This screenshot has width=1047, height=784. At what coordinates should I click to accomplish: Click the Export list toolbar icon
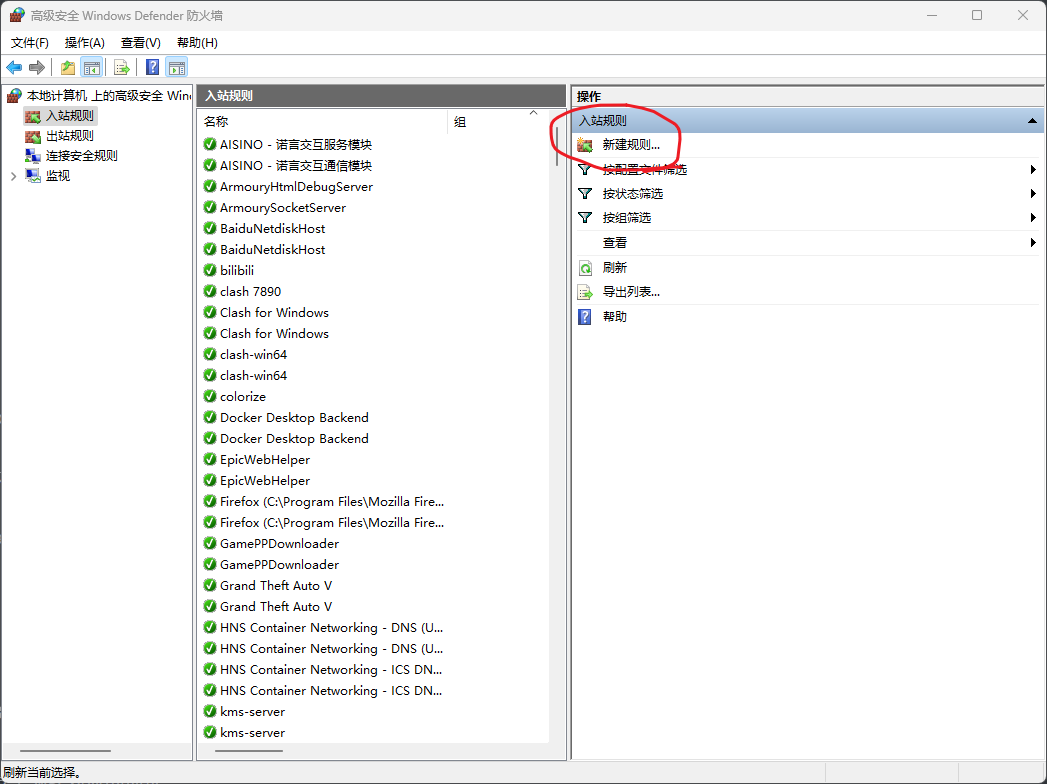(x=122, y=67)
